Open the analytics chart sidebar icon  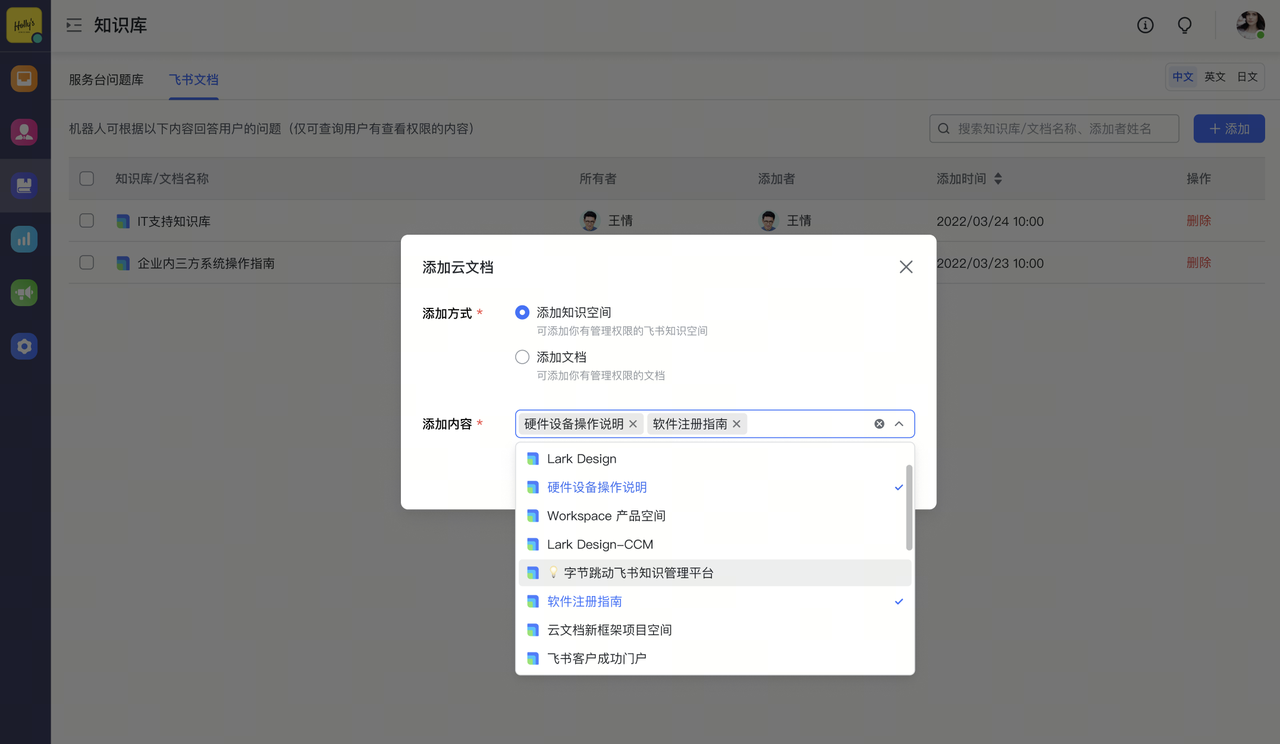tap(24, 239)
